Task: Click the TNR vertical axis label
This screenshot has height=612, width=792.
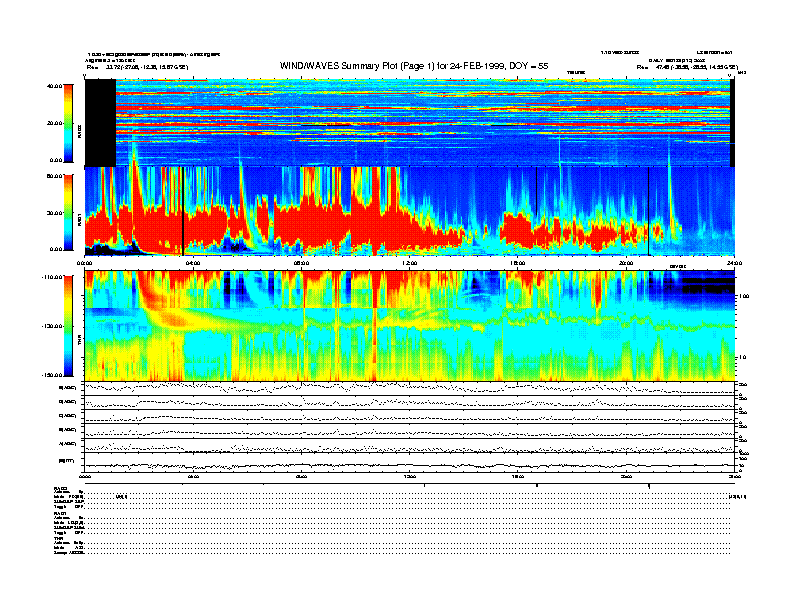Action: coord(79,342)
